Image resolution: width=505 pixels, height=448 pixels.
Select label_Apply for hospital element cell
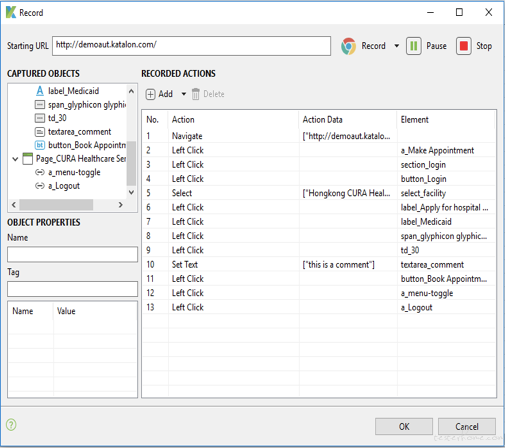(x=446, y=208)
